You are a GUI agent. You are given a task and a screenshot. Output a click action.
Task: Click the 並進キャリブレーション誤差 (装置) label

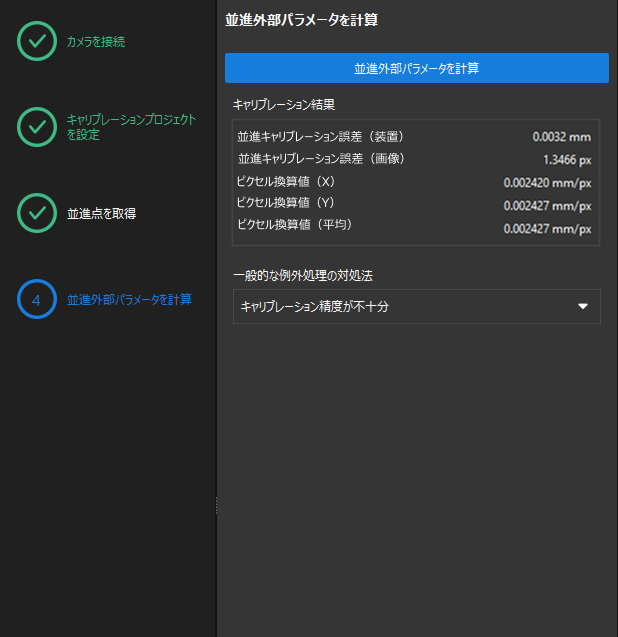pyautogui.click(x=321, y=136)
